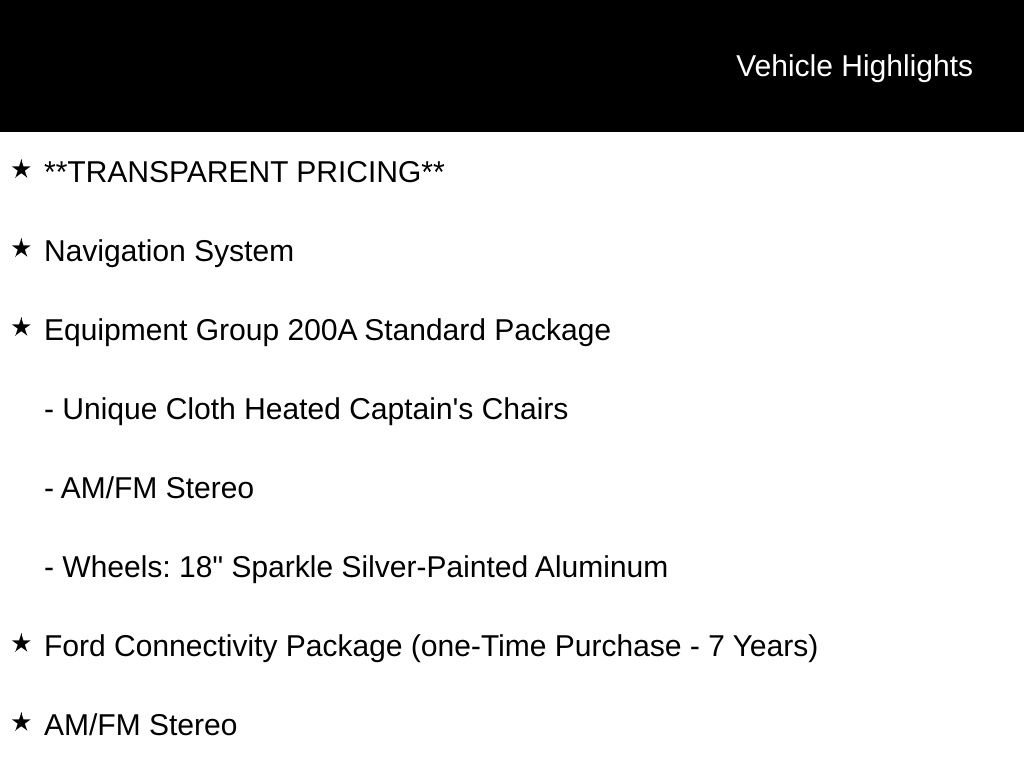Click the starred AM/FM Stereo text at bottom
Viewport: 1024px width, 768px height.
point(140,725)
